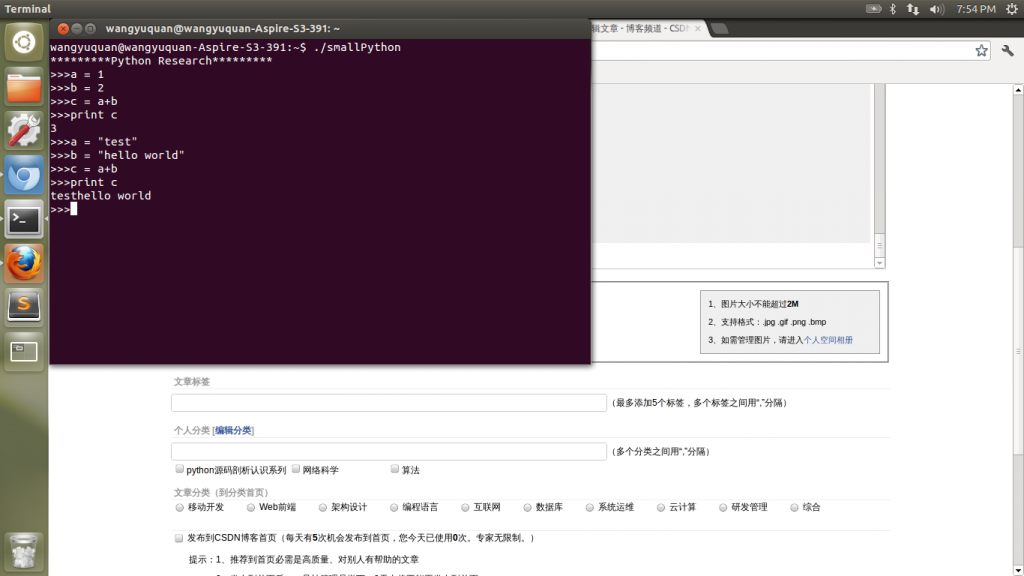Focus the Terminal launcher icon
This screenshot has height=576, width=1024.
24,219
